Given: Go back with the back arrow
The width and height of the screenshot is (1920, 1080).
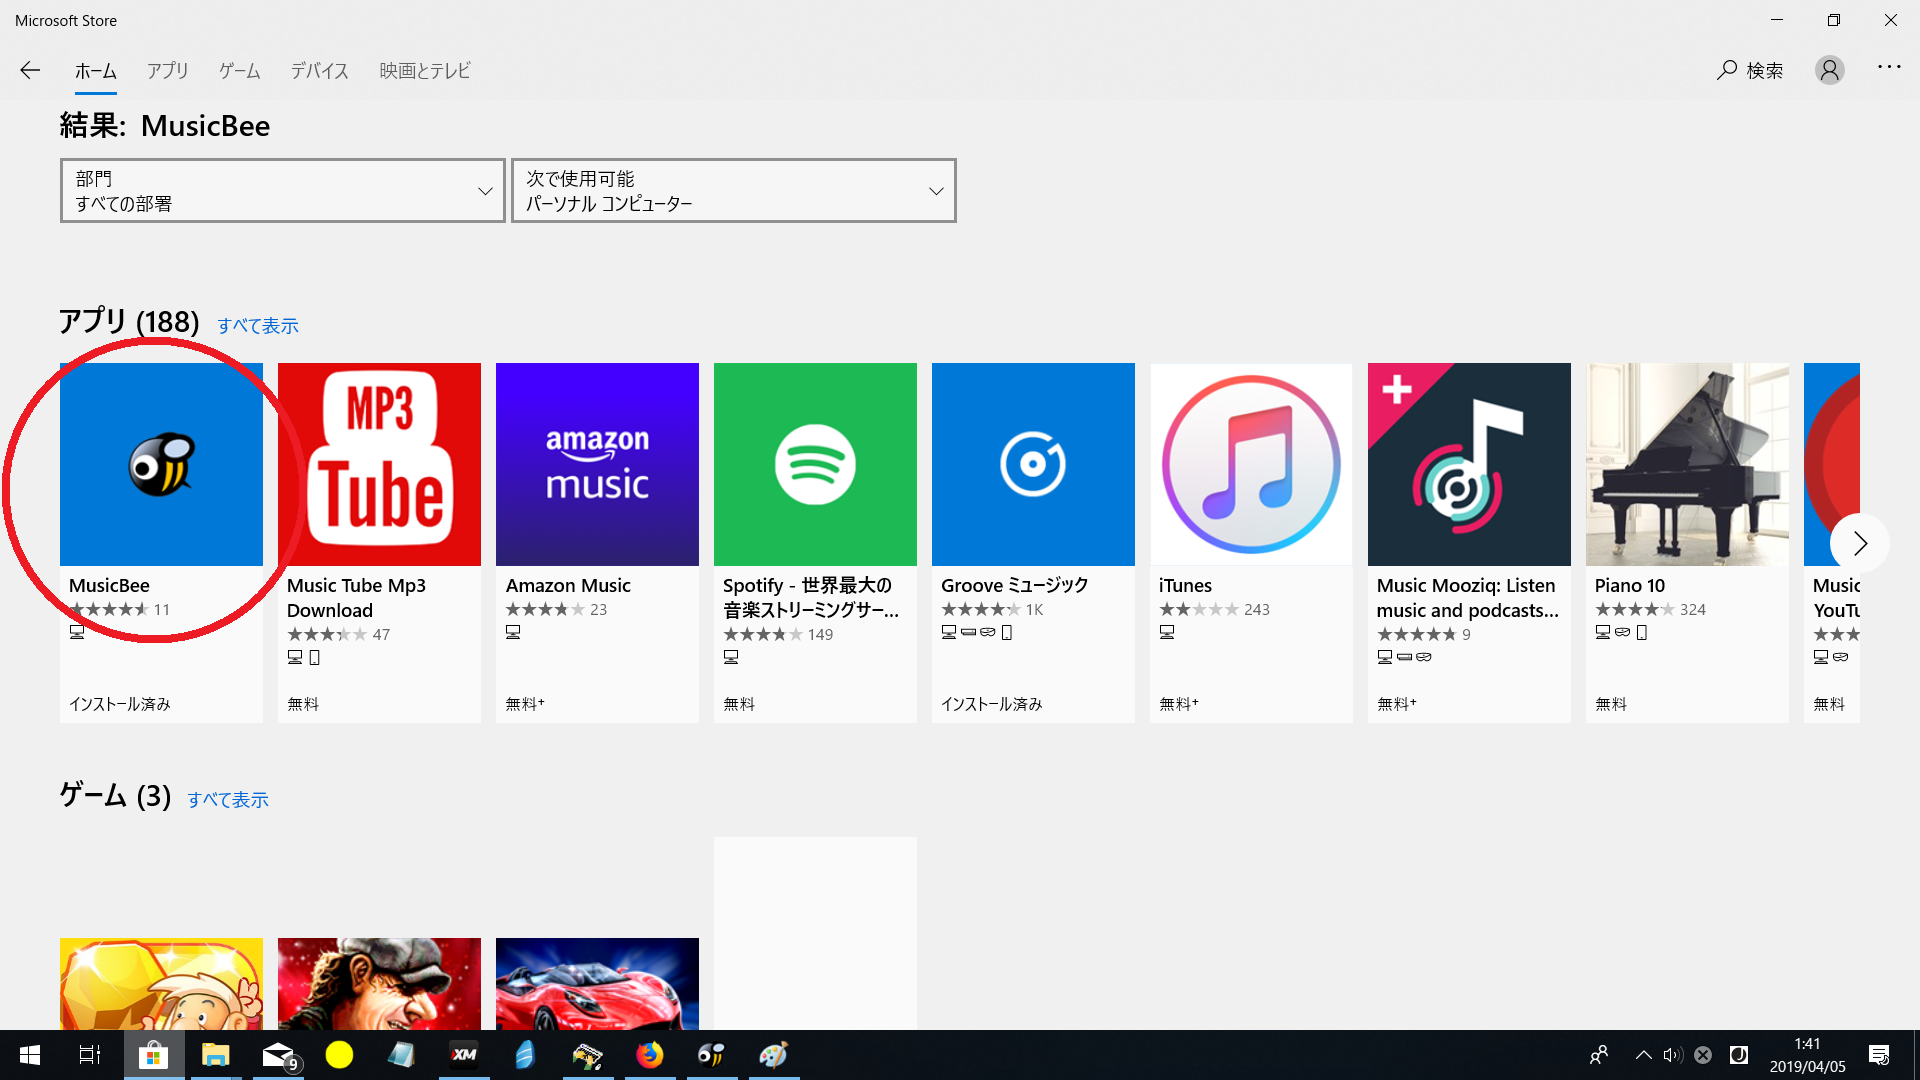Looking at the screenshot, I should [x=30, y=70].
